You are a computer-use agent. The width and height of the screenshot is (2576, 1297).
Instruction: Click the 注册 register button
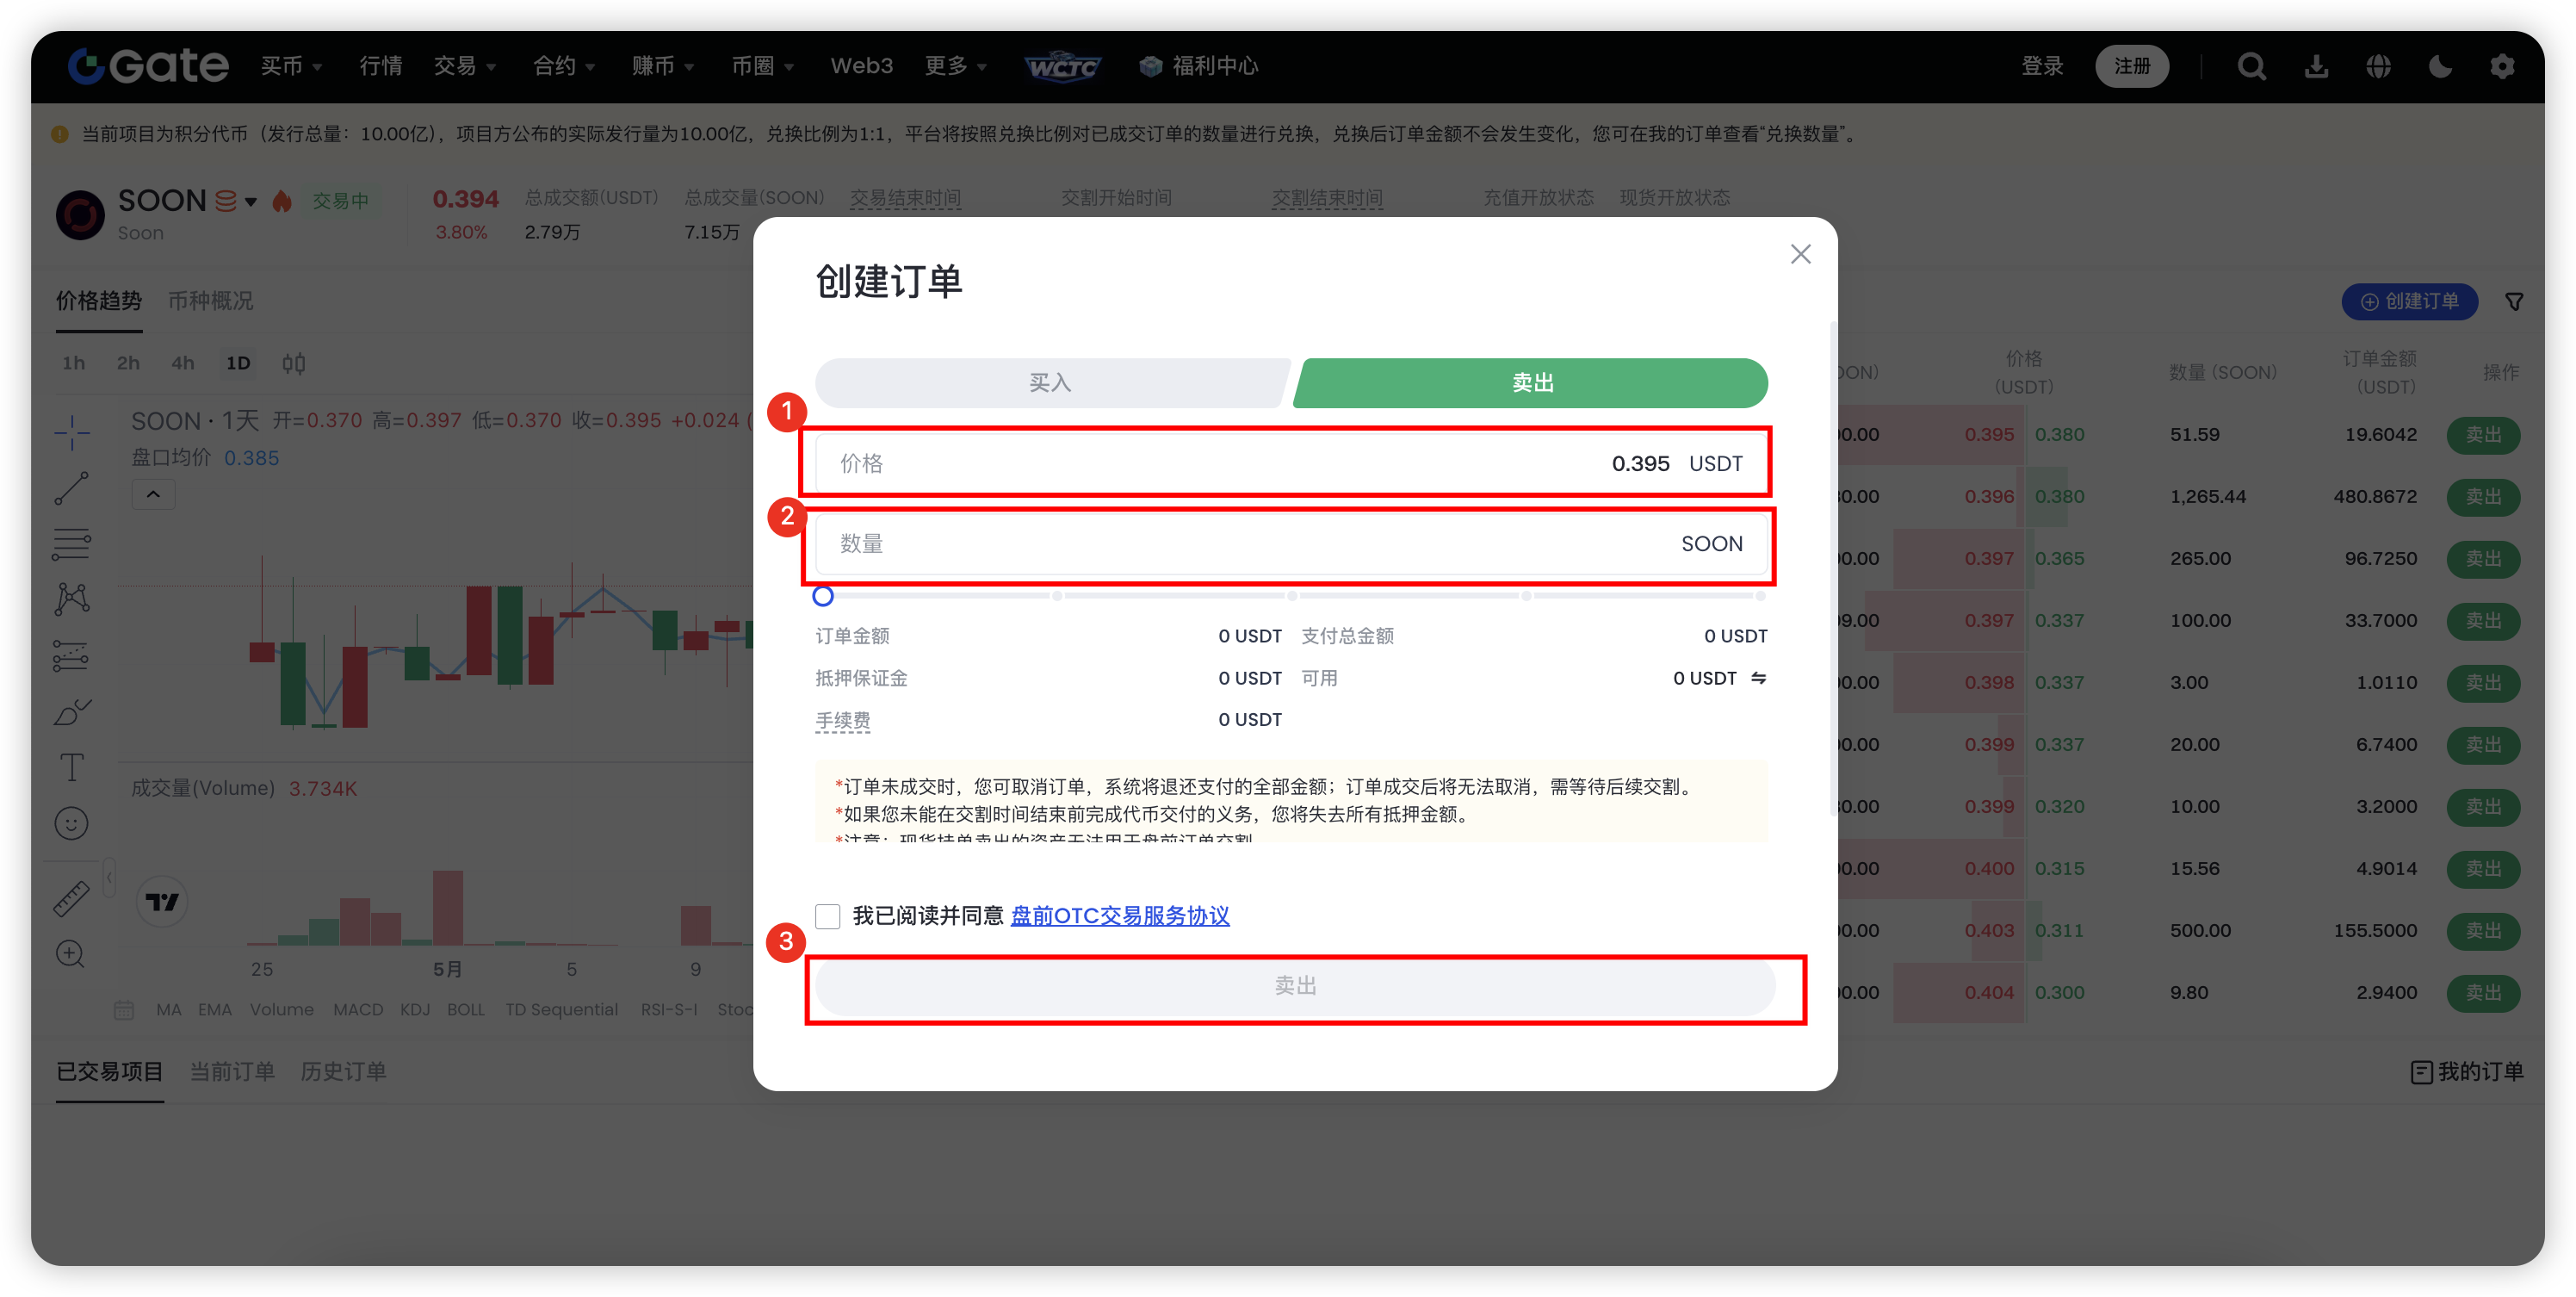[2131, 66]
